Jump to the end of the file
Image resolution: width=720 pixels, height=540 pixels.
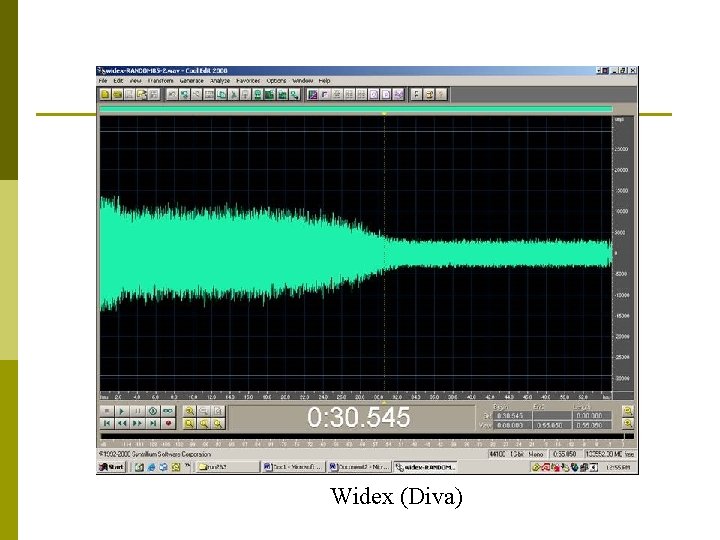[x=153, y=423]
